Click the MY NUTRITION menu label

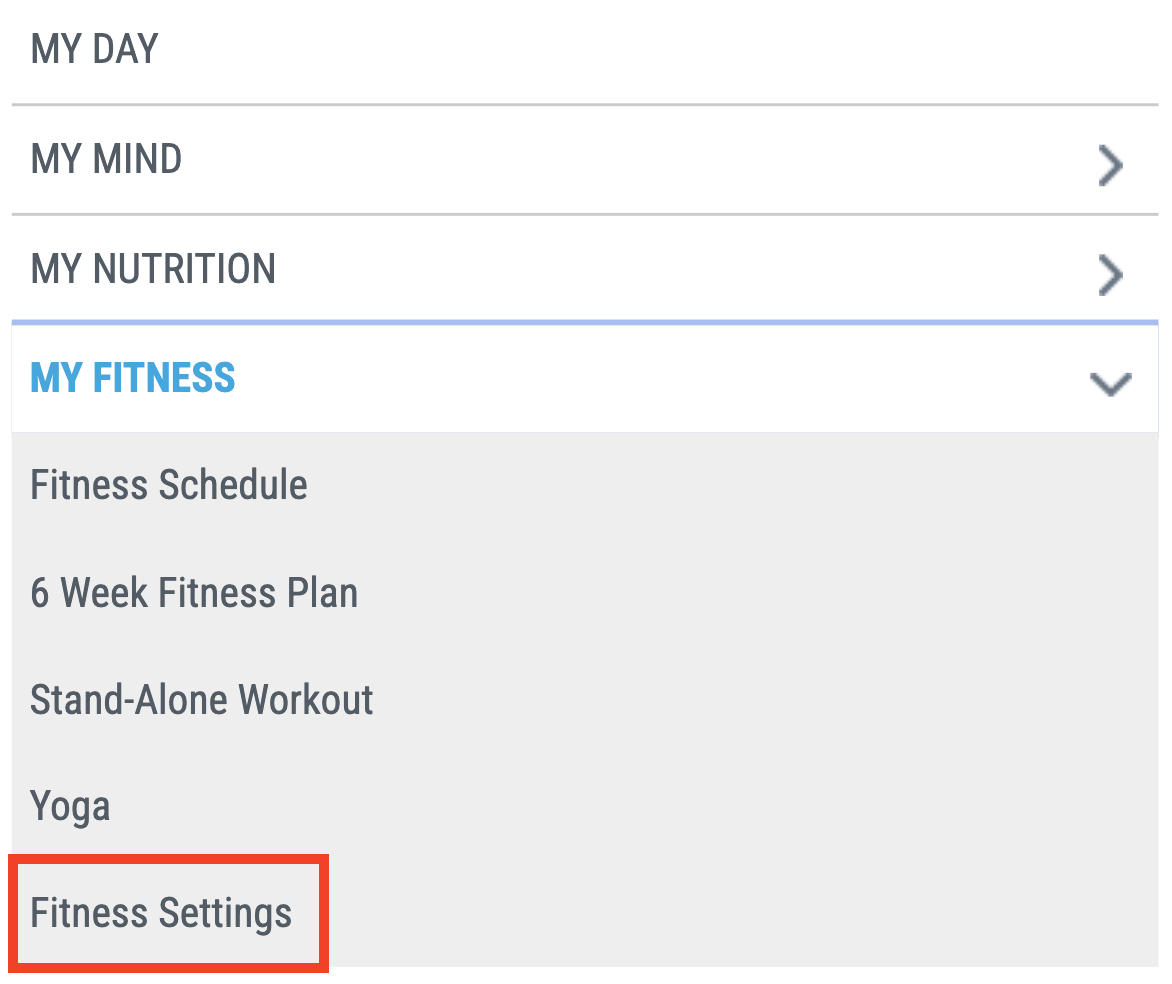tap(153, 269)
